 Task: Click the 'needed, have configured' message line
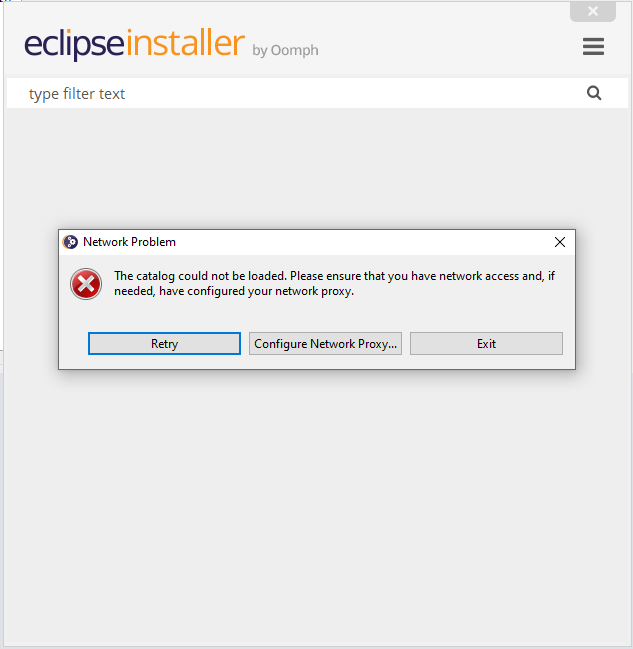click(234, 291)
